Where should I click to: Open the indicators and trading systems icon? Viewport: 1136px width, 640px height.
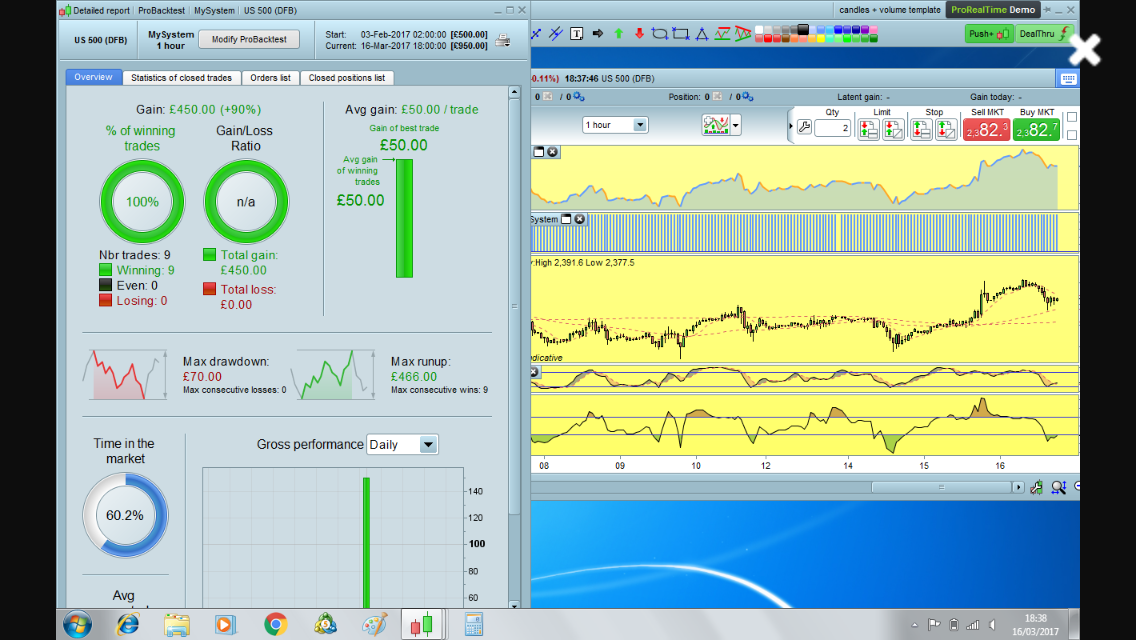point(715,125)
